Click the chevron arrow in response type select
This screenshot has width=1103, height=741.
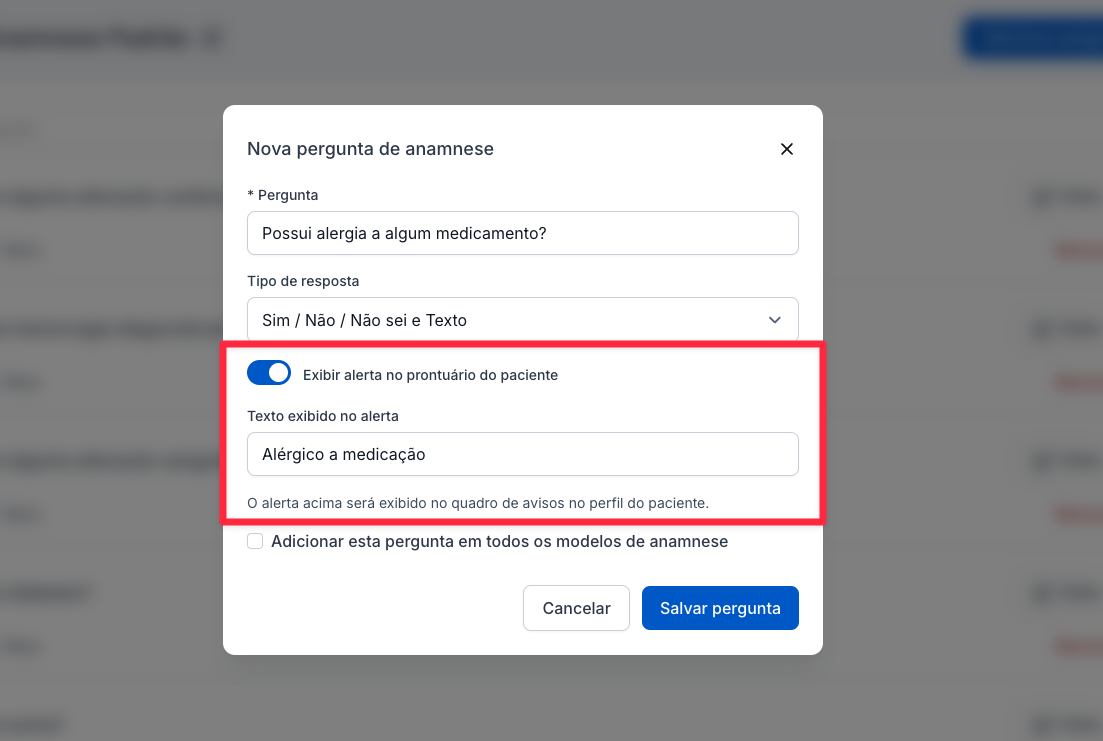(x=775, y=320)
